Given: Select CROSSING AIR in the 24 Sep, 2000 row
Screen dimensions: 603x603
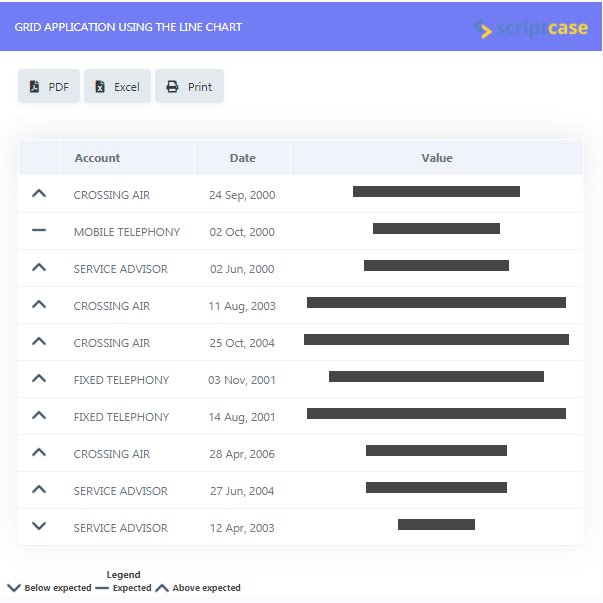Looking at the screenshot, I should [112, 195].
